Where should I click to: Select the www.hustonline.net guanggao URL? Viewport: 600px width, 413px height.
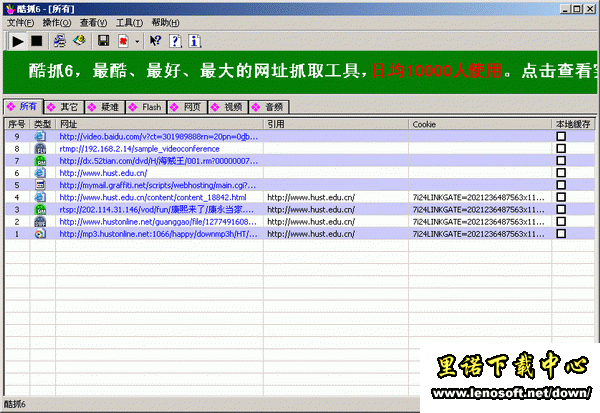pos(158,222)
